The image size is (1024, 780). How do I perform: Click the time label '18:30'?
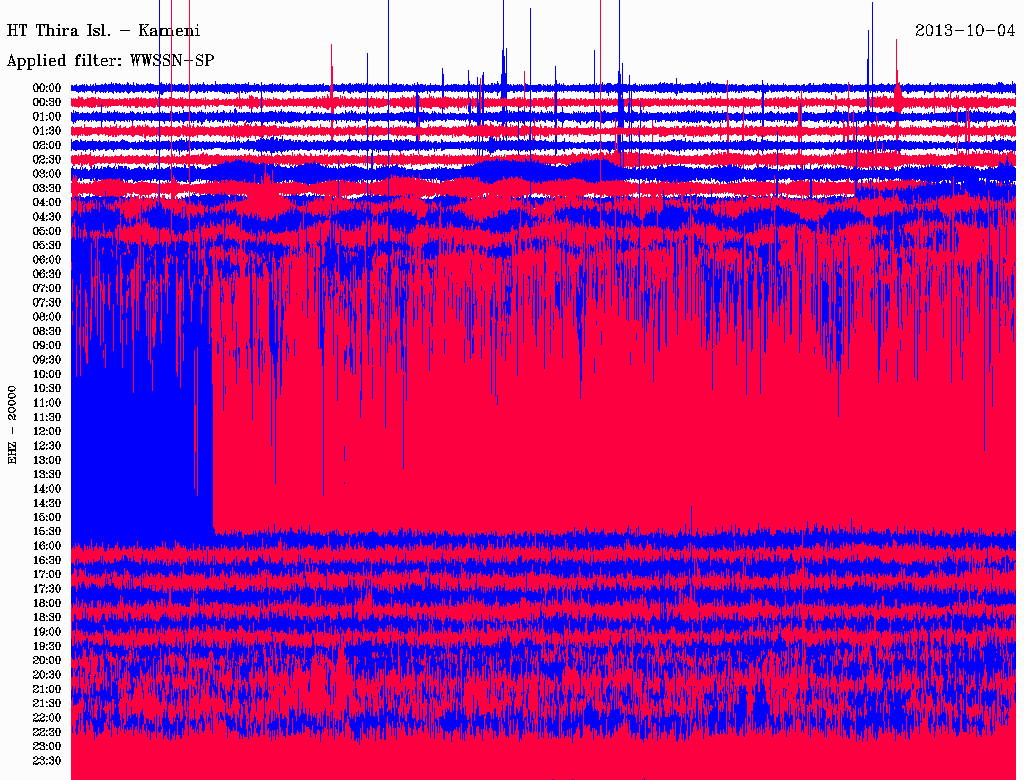click(x=47, y=617)
